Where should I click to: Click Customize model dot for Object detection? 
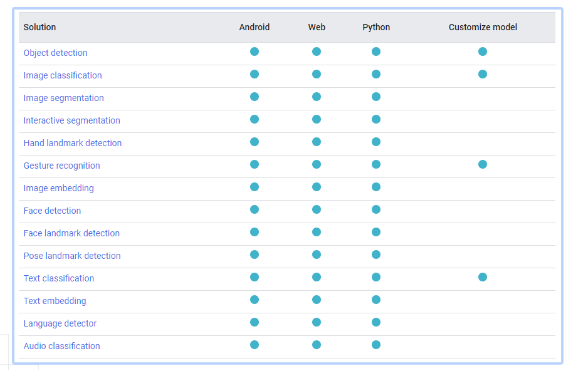(483, 52)
